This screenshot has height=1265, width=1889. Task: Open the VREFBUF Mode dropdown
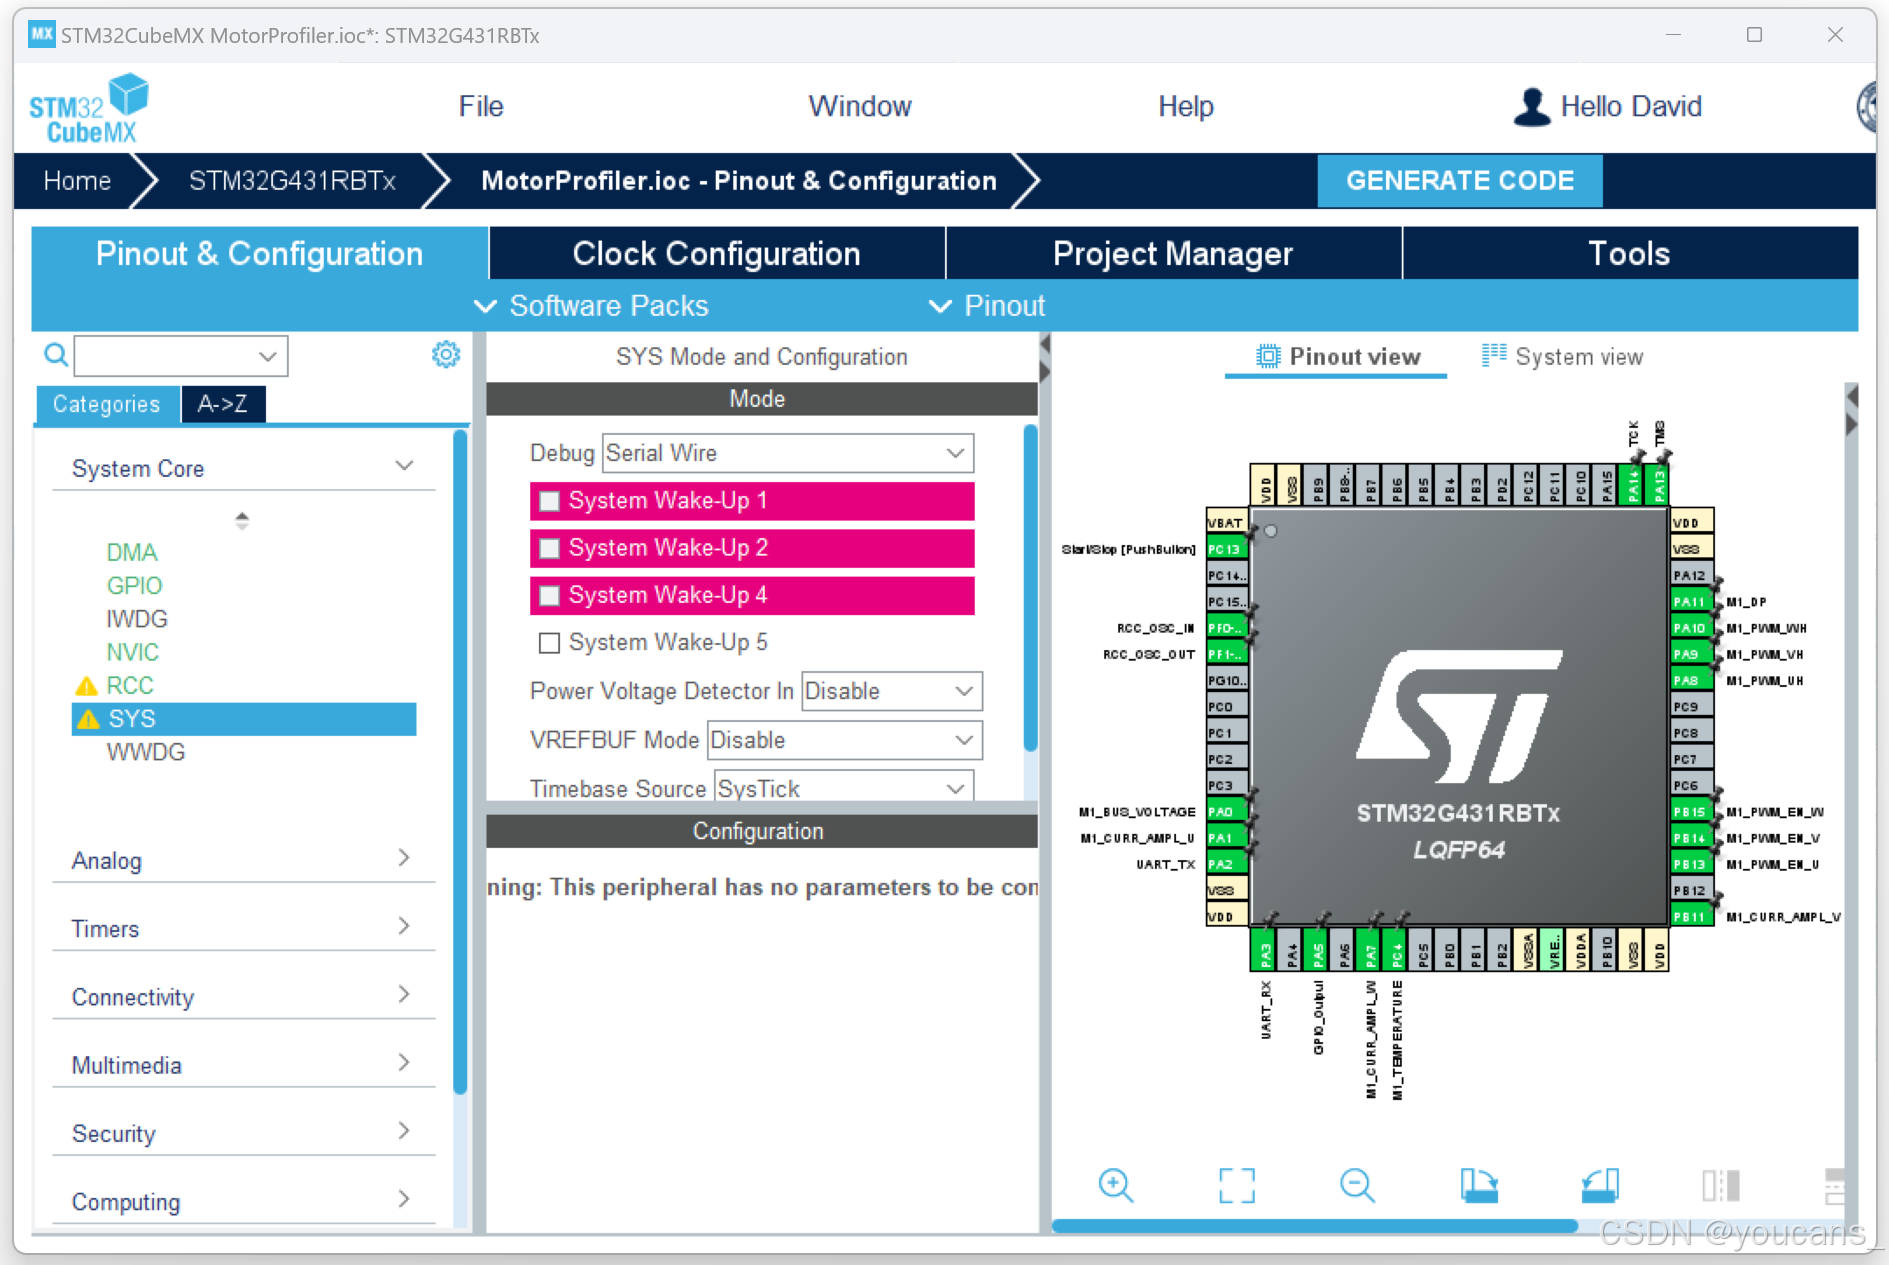tap(844, 740)
